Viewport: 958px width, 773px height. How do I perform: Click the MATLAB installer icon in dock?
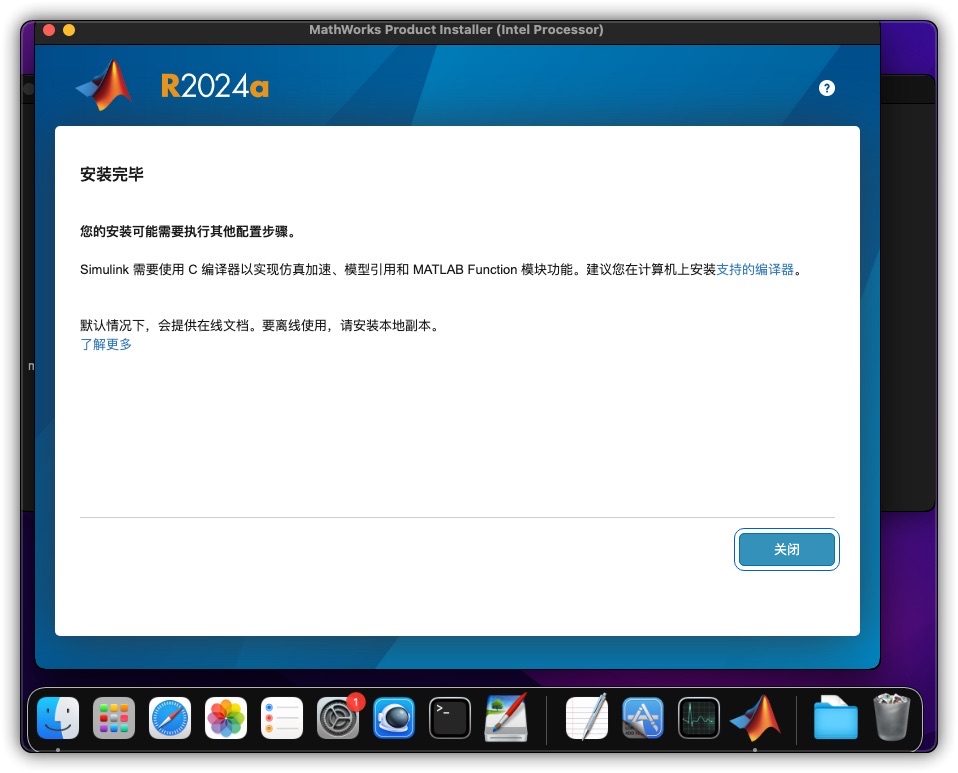pos(756,718)
